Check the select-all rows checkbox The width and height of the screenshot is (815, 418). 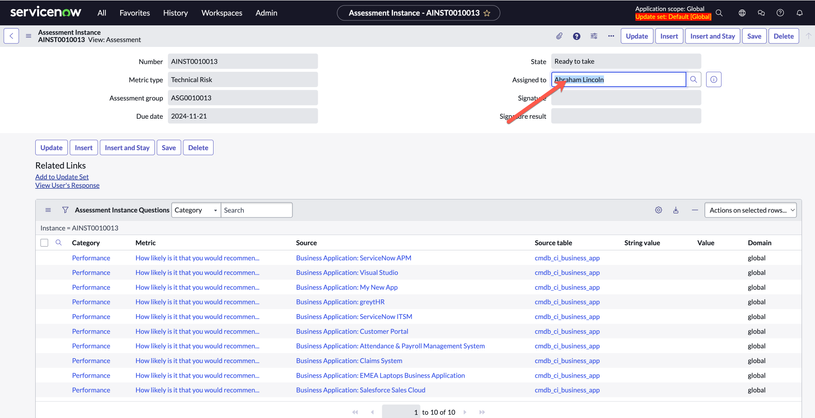(44, 243)
